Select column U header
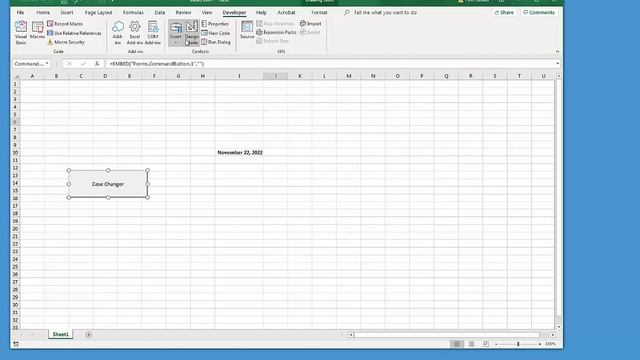Image resolution: width=640 pixels, height=360 pixels. (x=543, y=76)
